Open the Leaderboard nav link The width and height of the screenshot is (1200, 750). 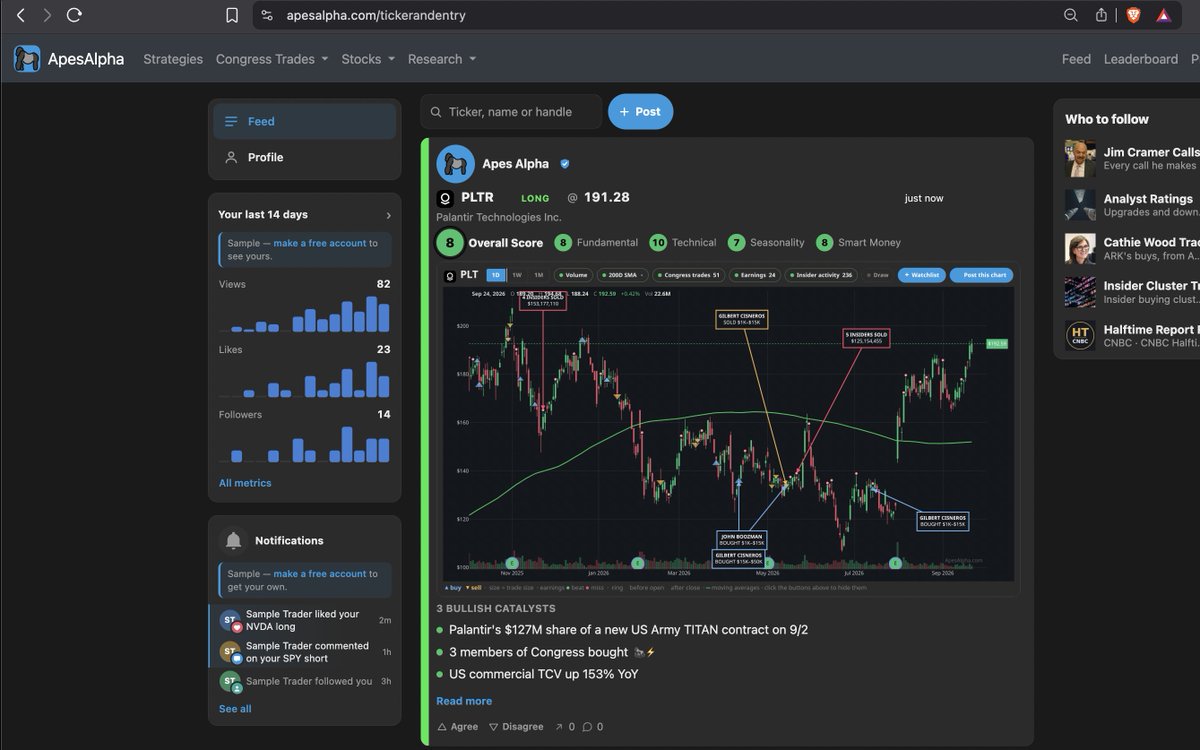[1141, 59]
